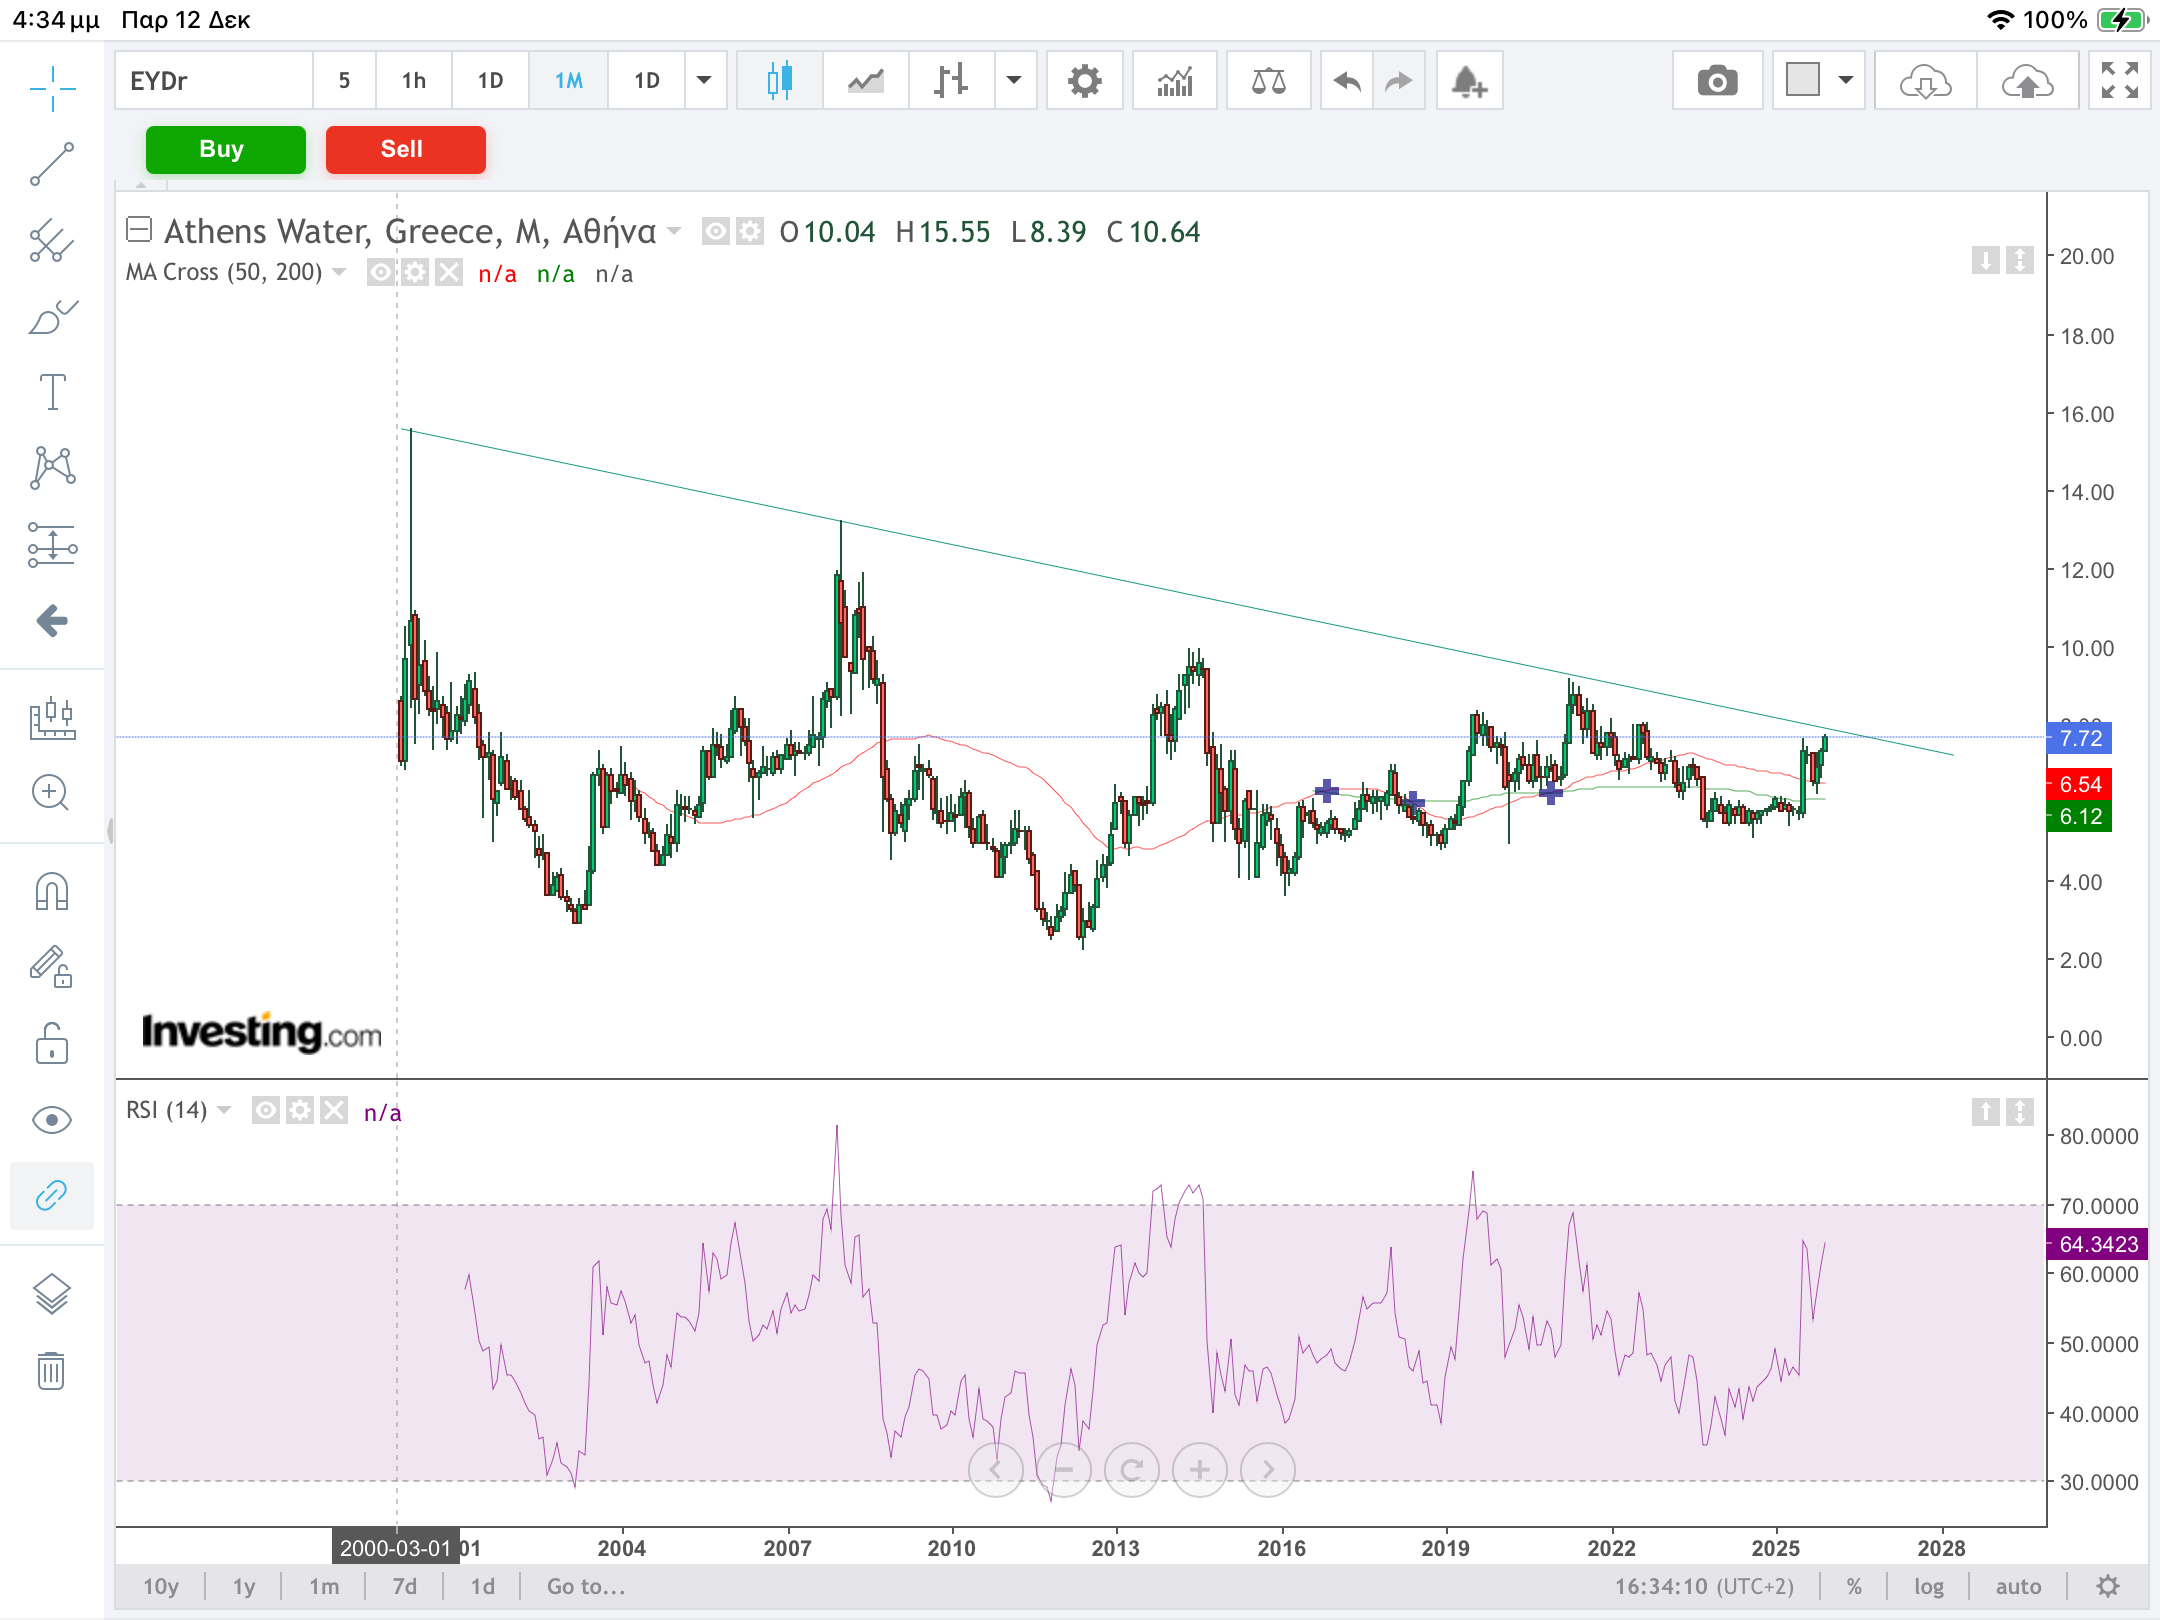This screenshot has width=2160, height=1620.
Task: Toggle visibility of MA Cross indicator
Action: [380, 273]
